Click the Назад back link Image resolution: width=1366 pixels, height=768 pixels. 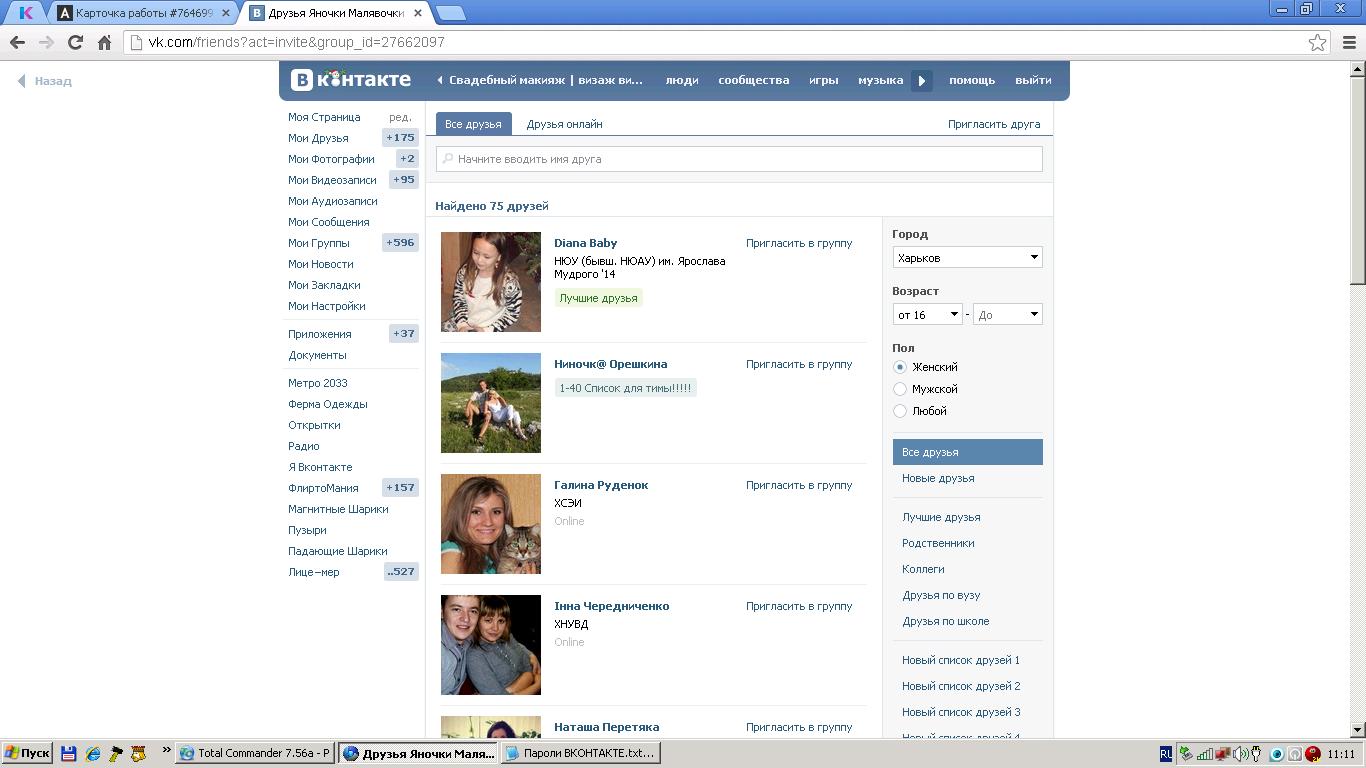pos(45,81)
